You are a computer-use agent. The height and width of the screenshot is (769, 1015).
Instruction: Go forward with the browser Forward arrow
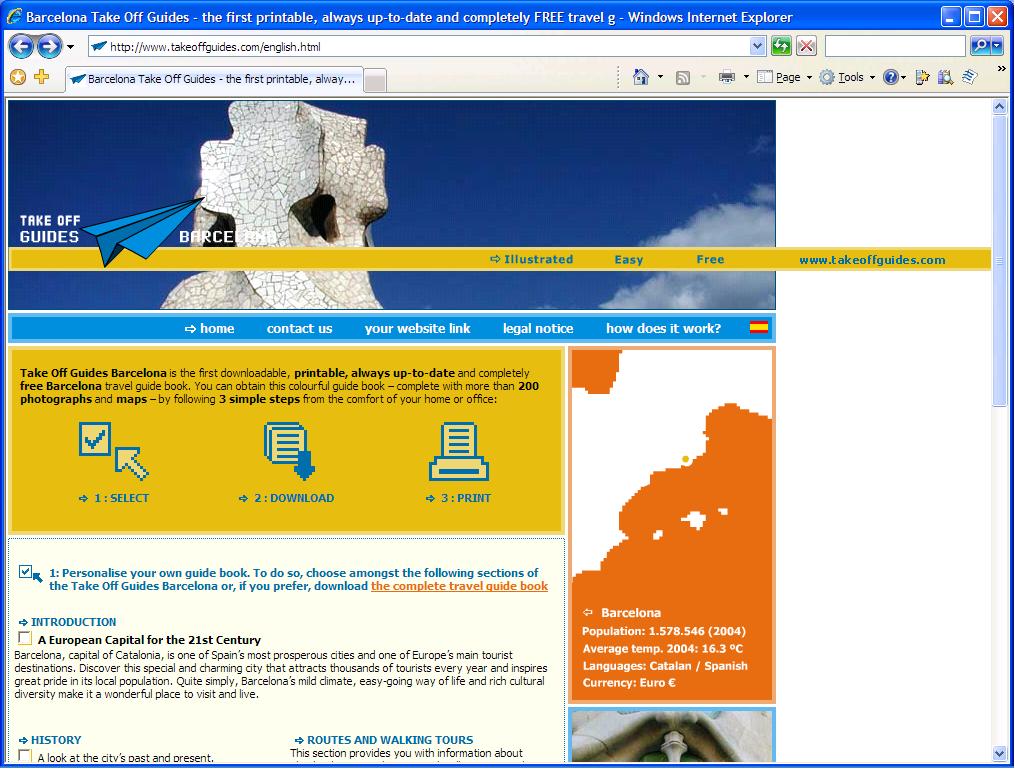coord(49,46)
